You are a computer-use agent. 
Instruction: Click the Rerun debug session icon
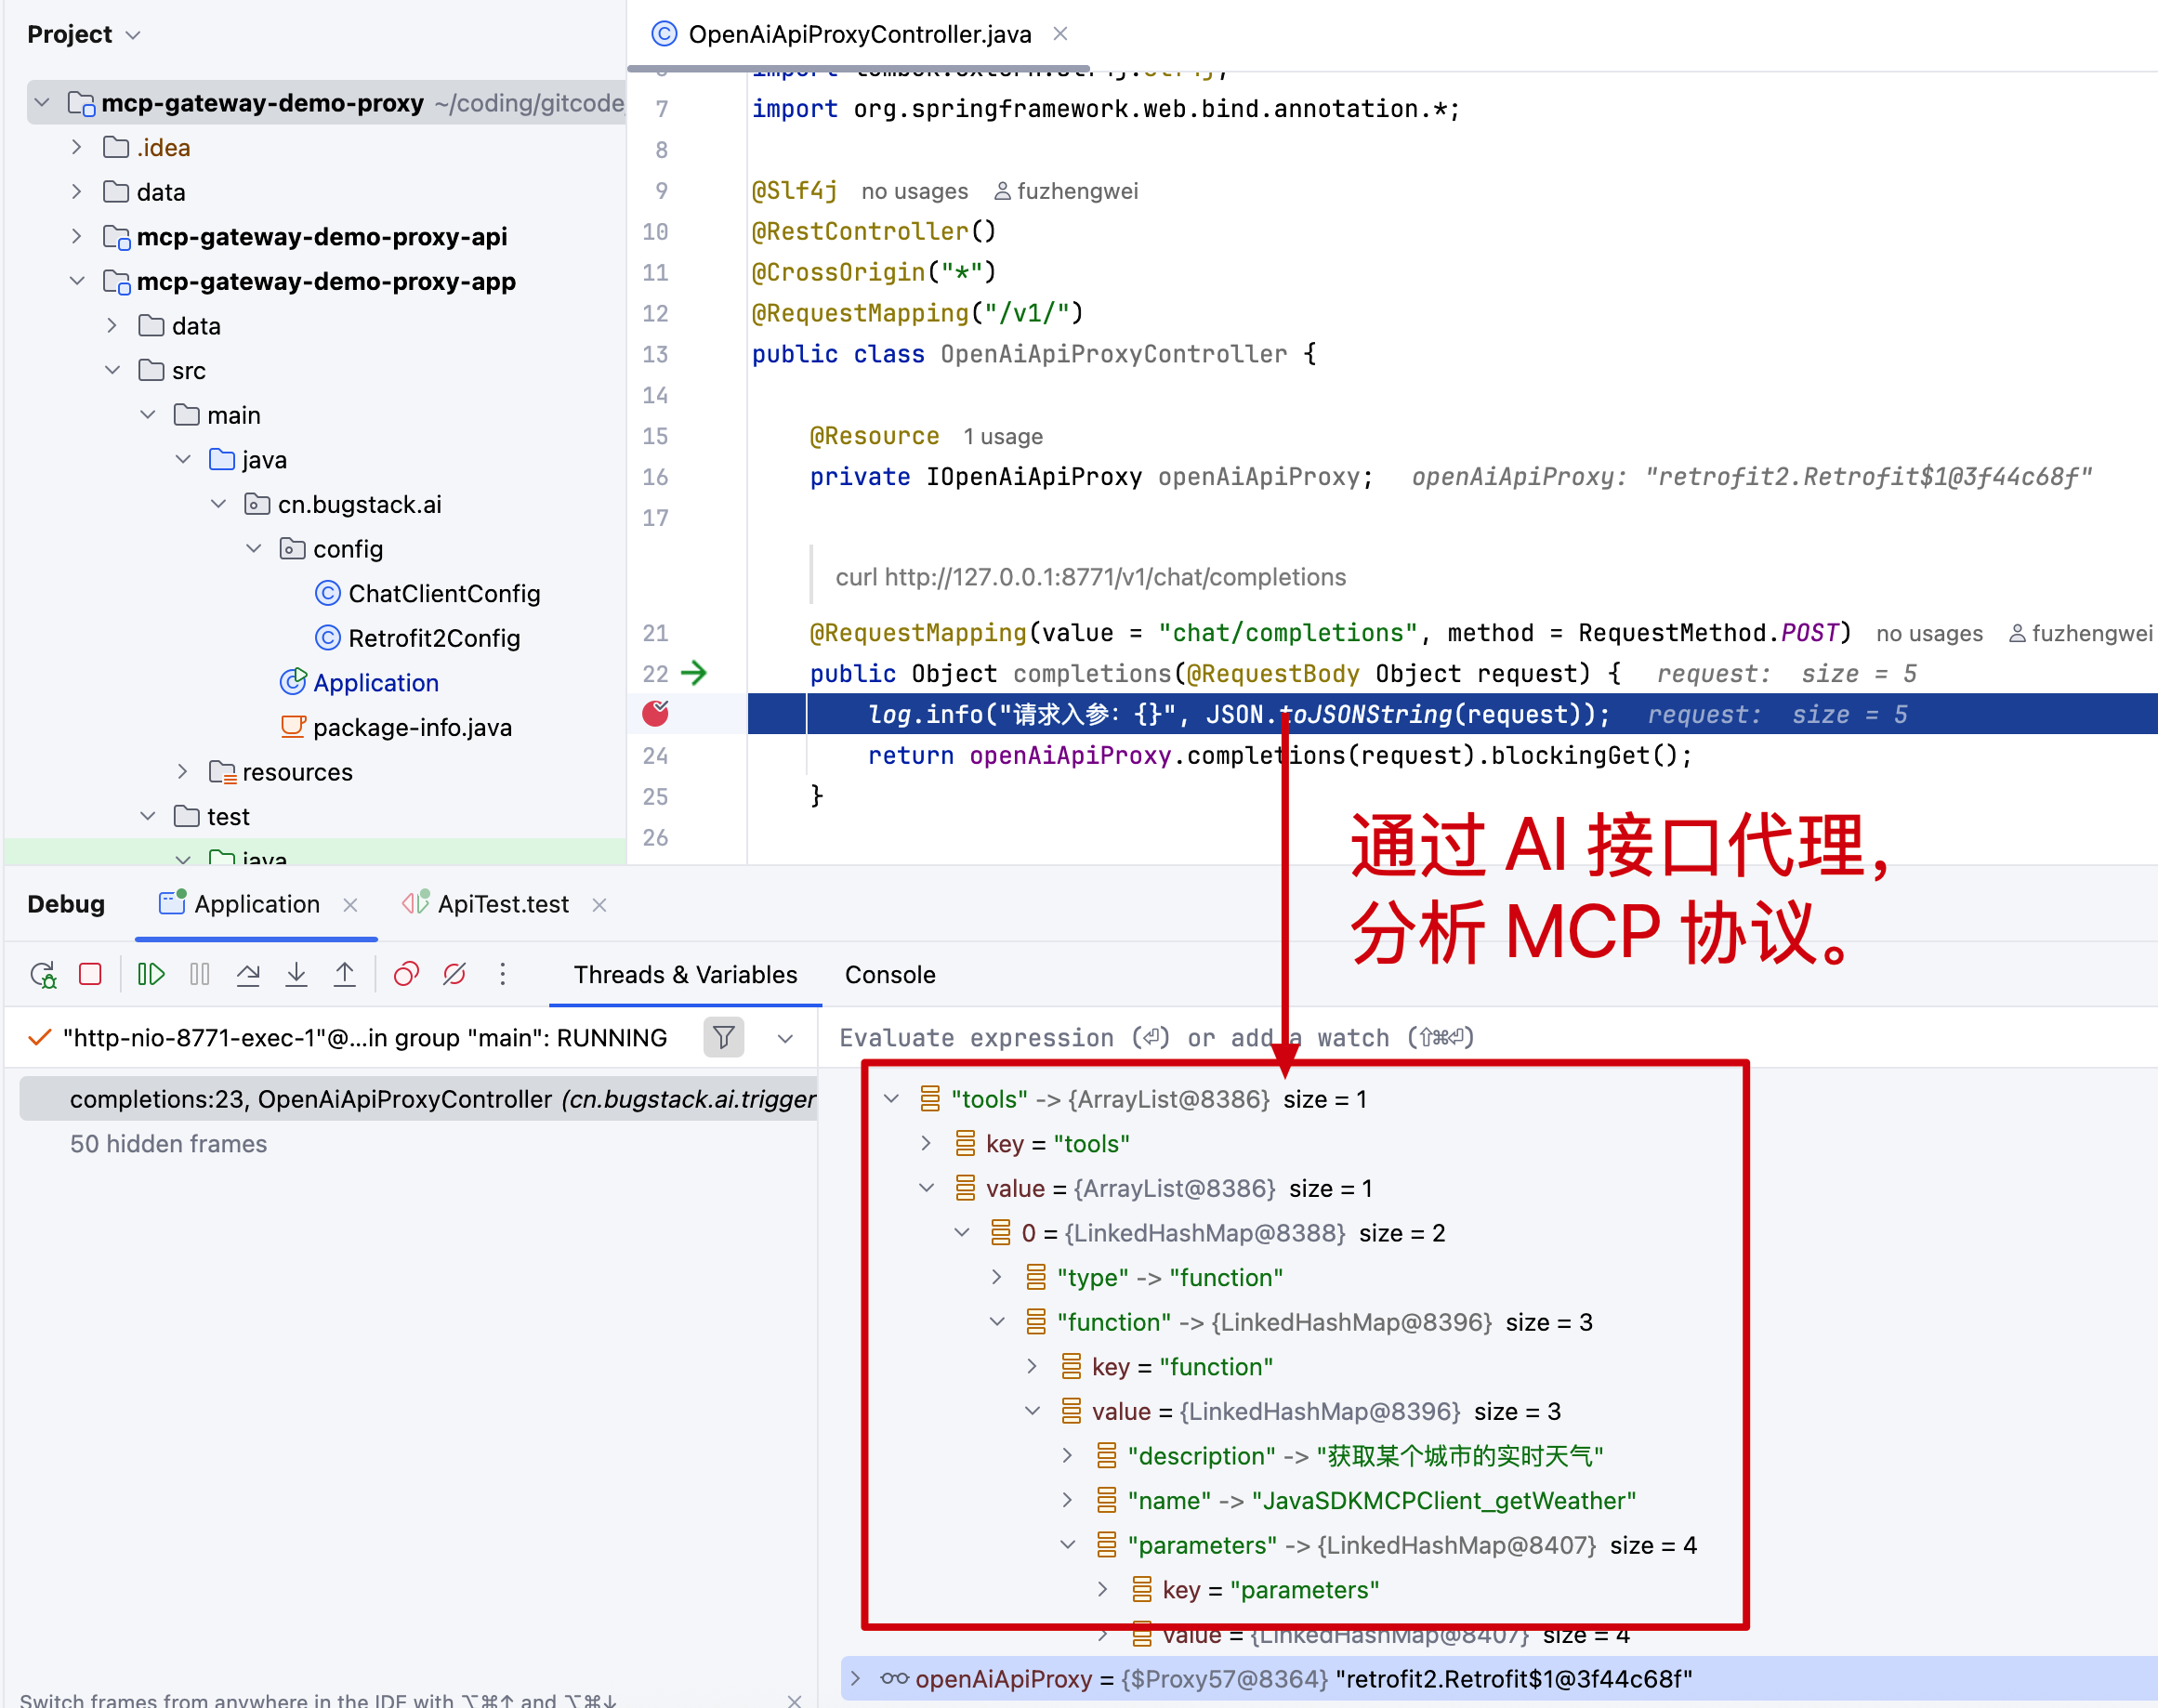43,974
